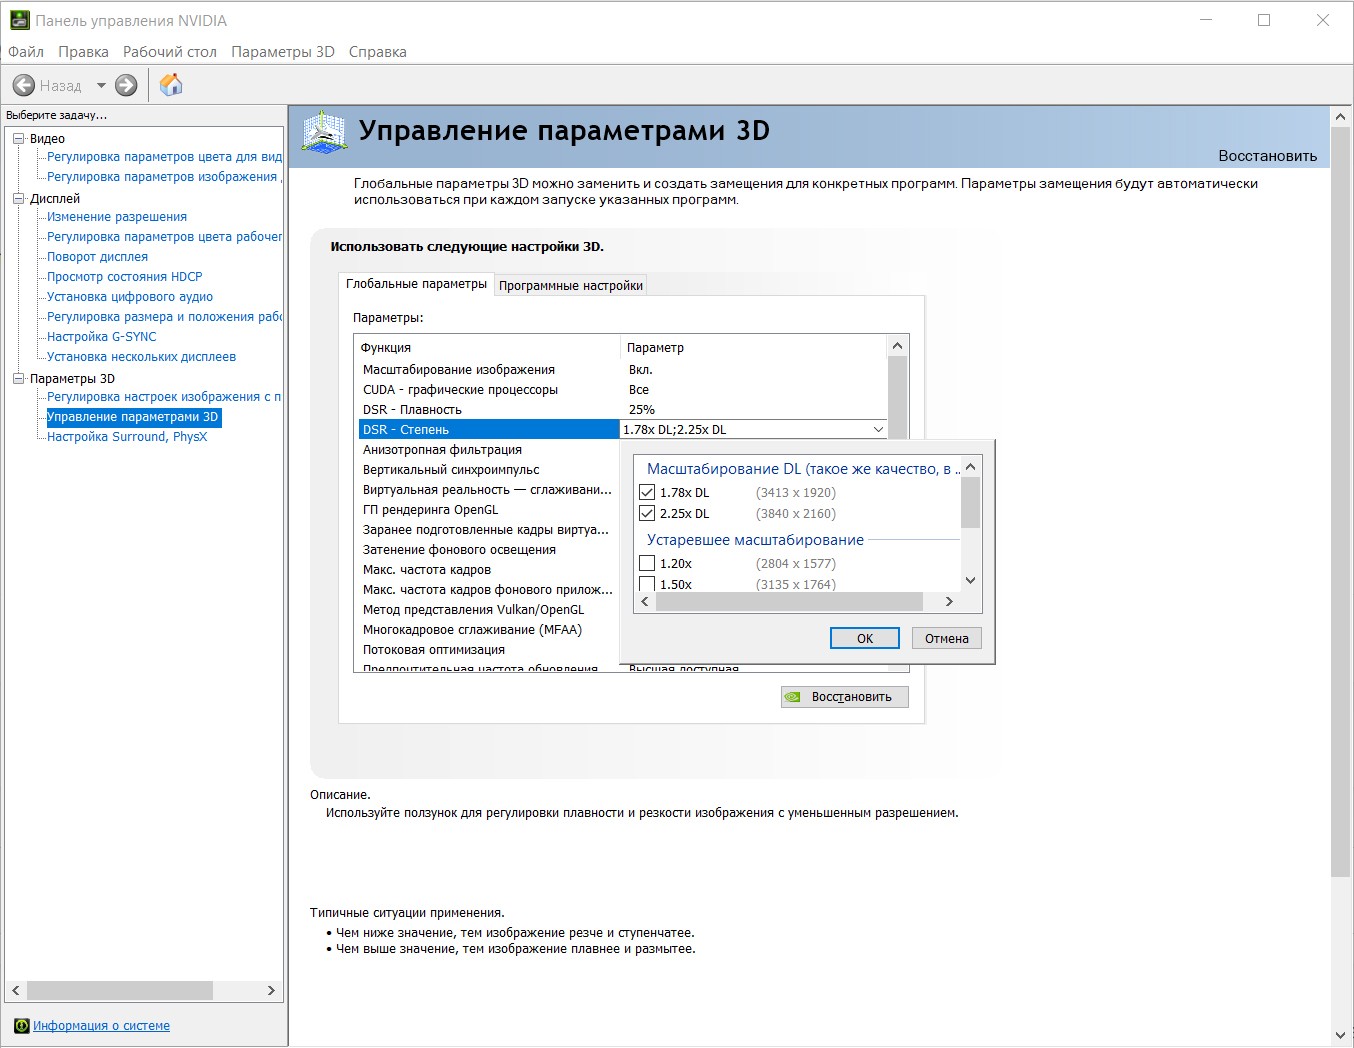Switch to the Программные настройки tab
Image resolution: width=1354 pixels, height=1048 pixels.
(571, 286)
